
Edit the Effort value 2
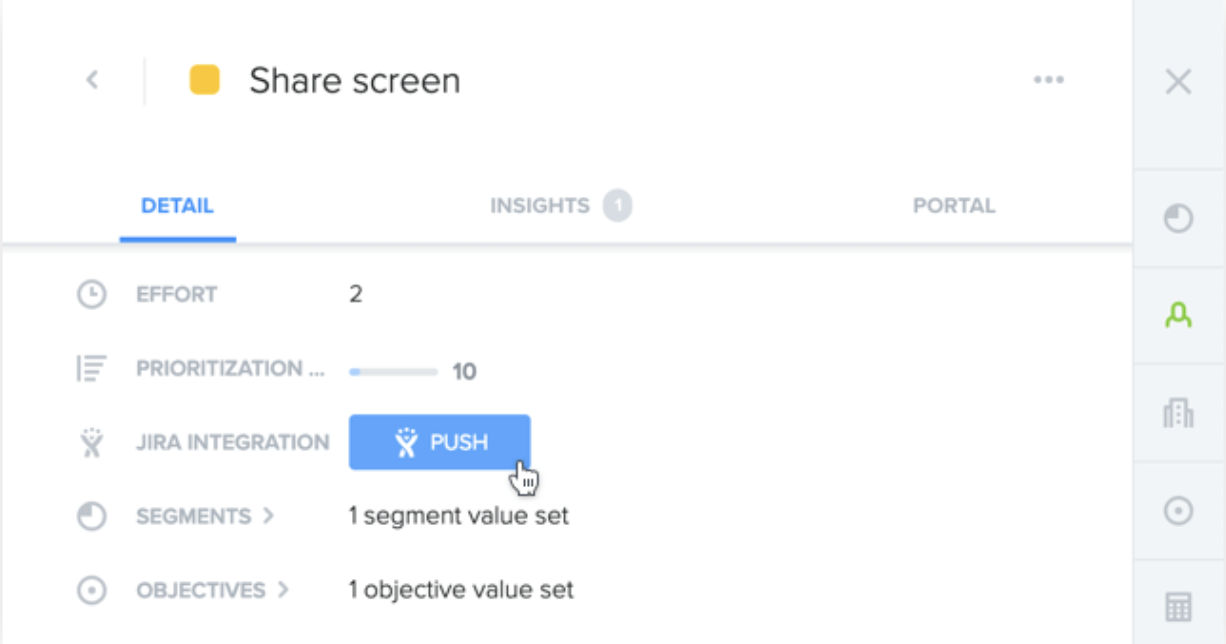pos(356,294)
